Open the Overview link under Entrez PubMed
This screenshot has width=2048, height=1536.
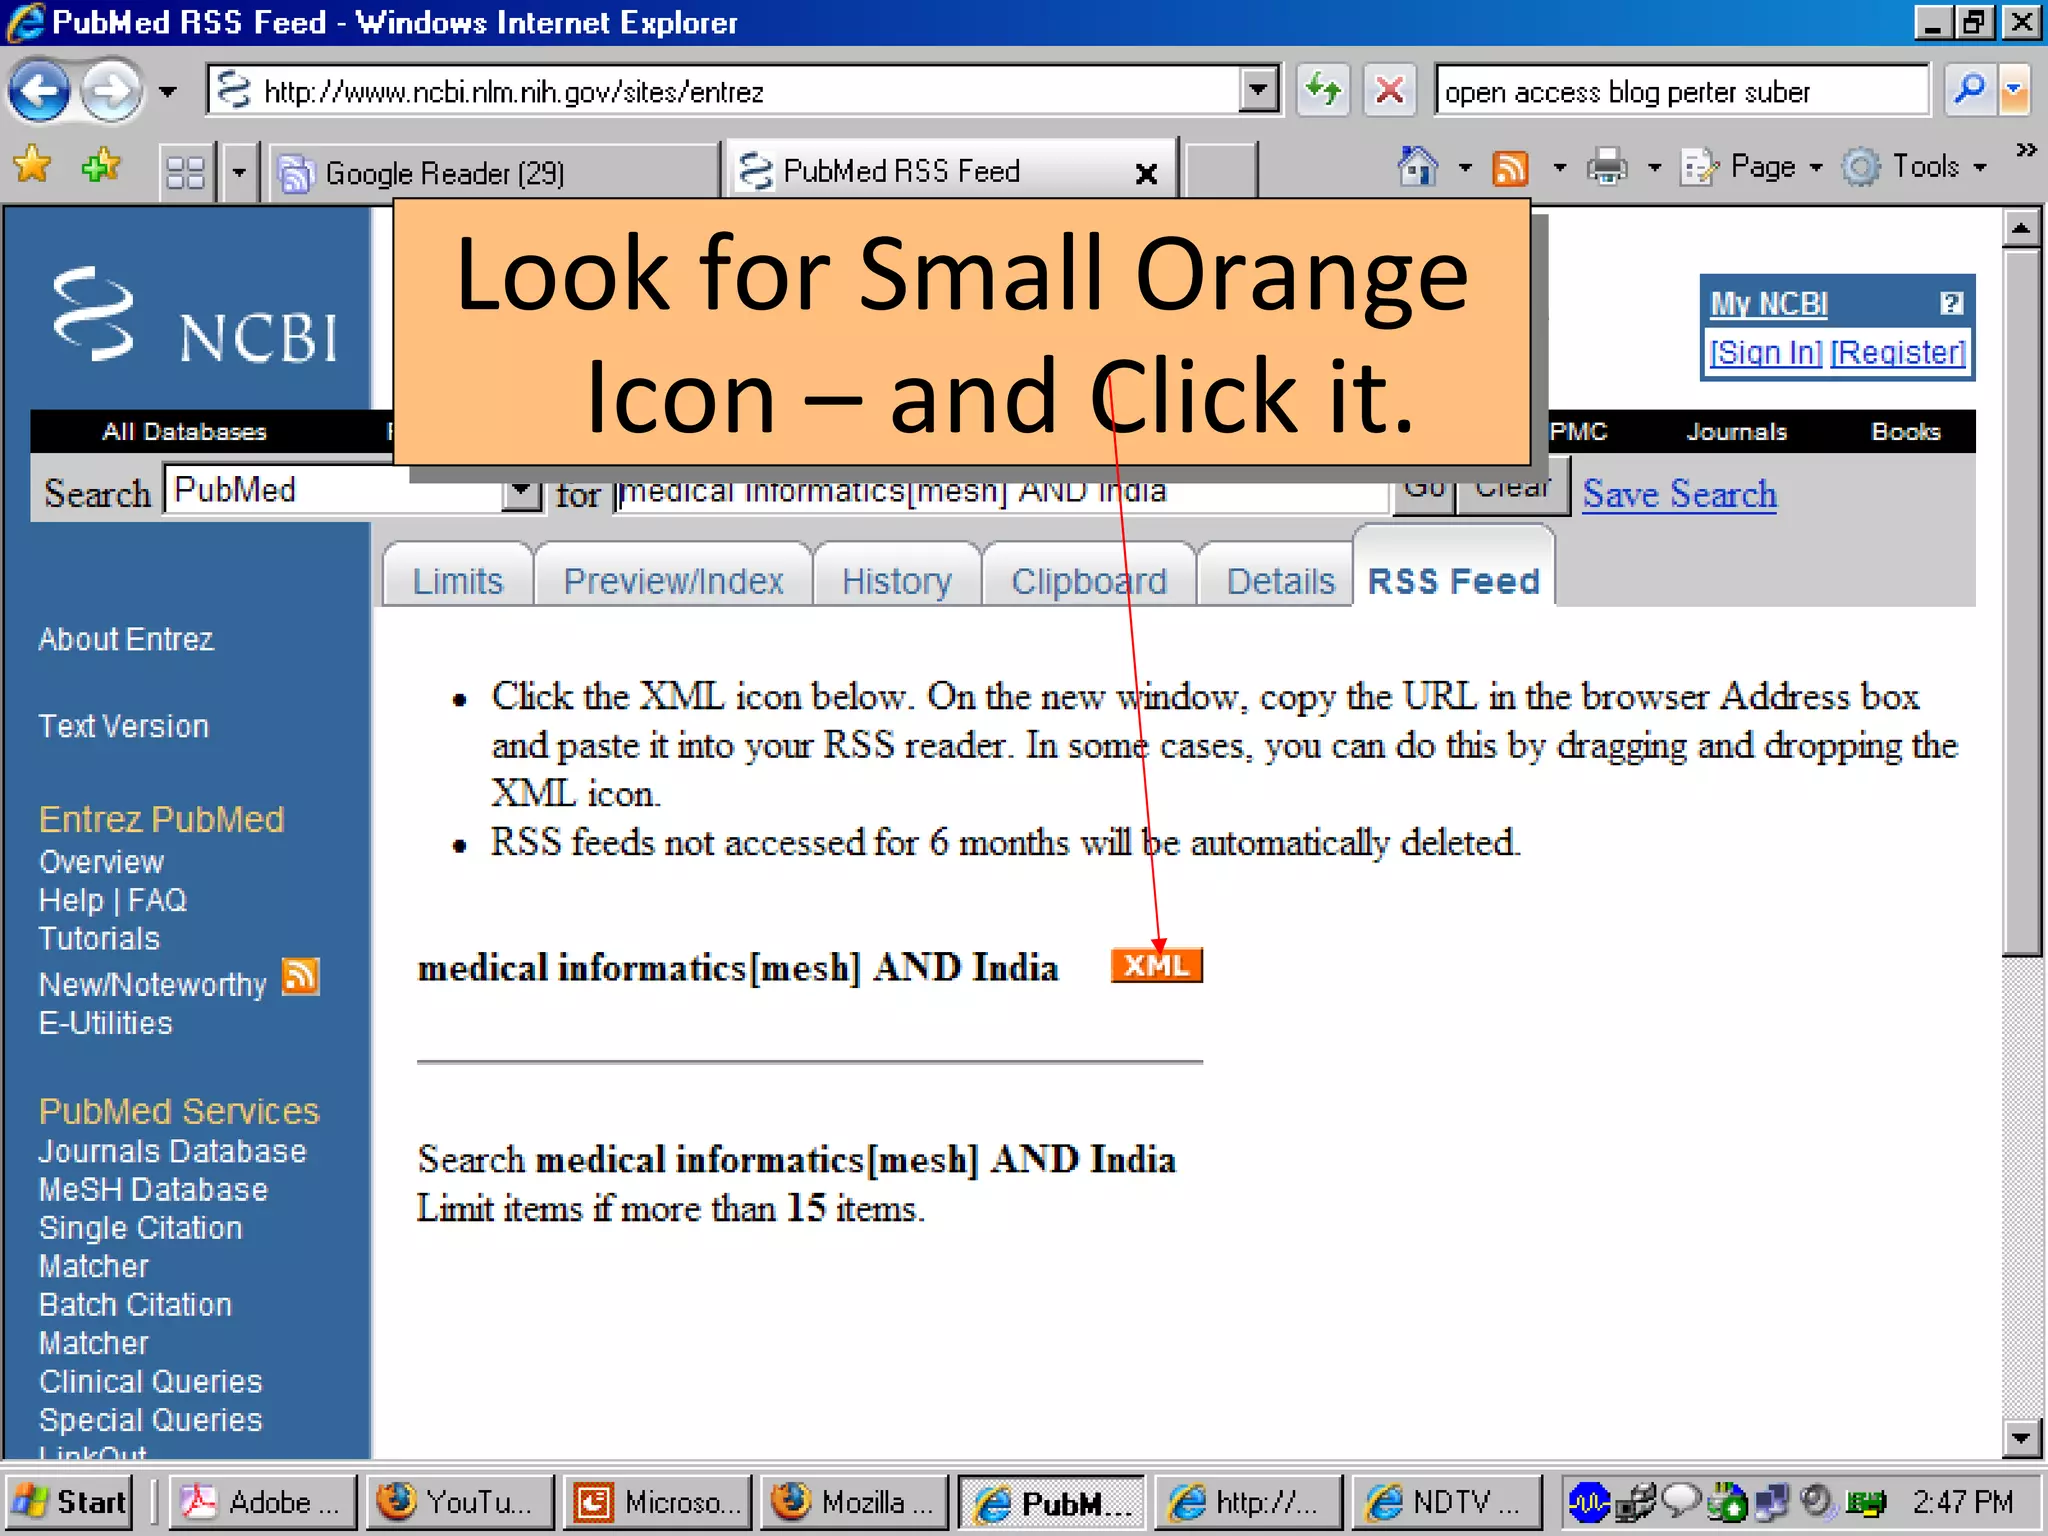coord(101,862)
